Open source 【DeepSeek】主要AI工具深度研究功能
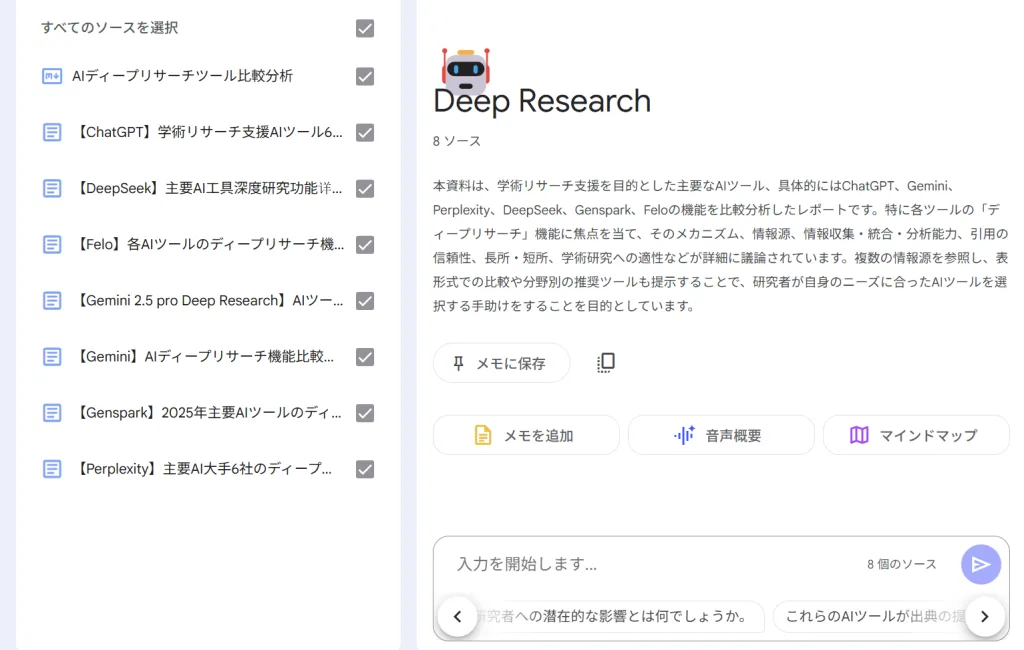Screen dimensions: 1024x650 tap(209, 189)
